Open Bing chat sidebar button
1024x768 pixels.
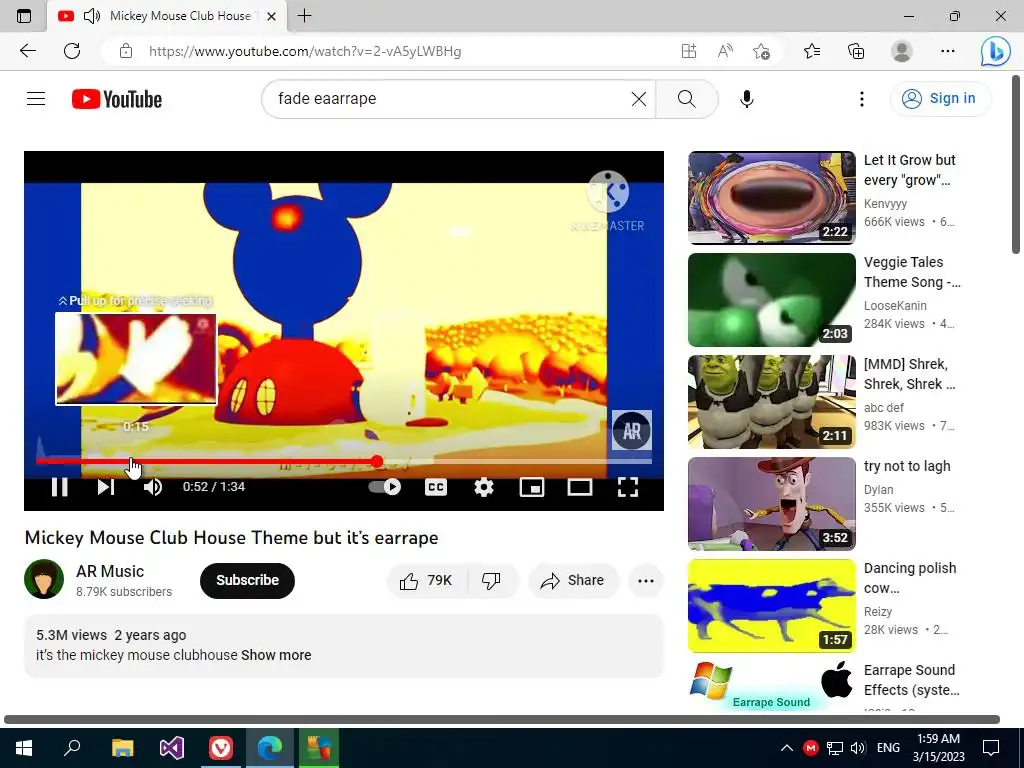pyautogui.click(x=995, y=51)
